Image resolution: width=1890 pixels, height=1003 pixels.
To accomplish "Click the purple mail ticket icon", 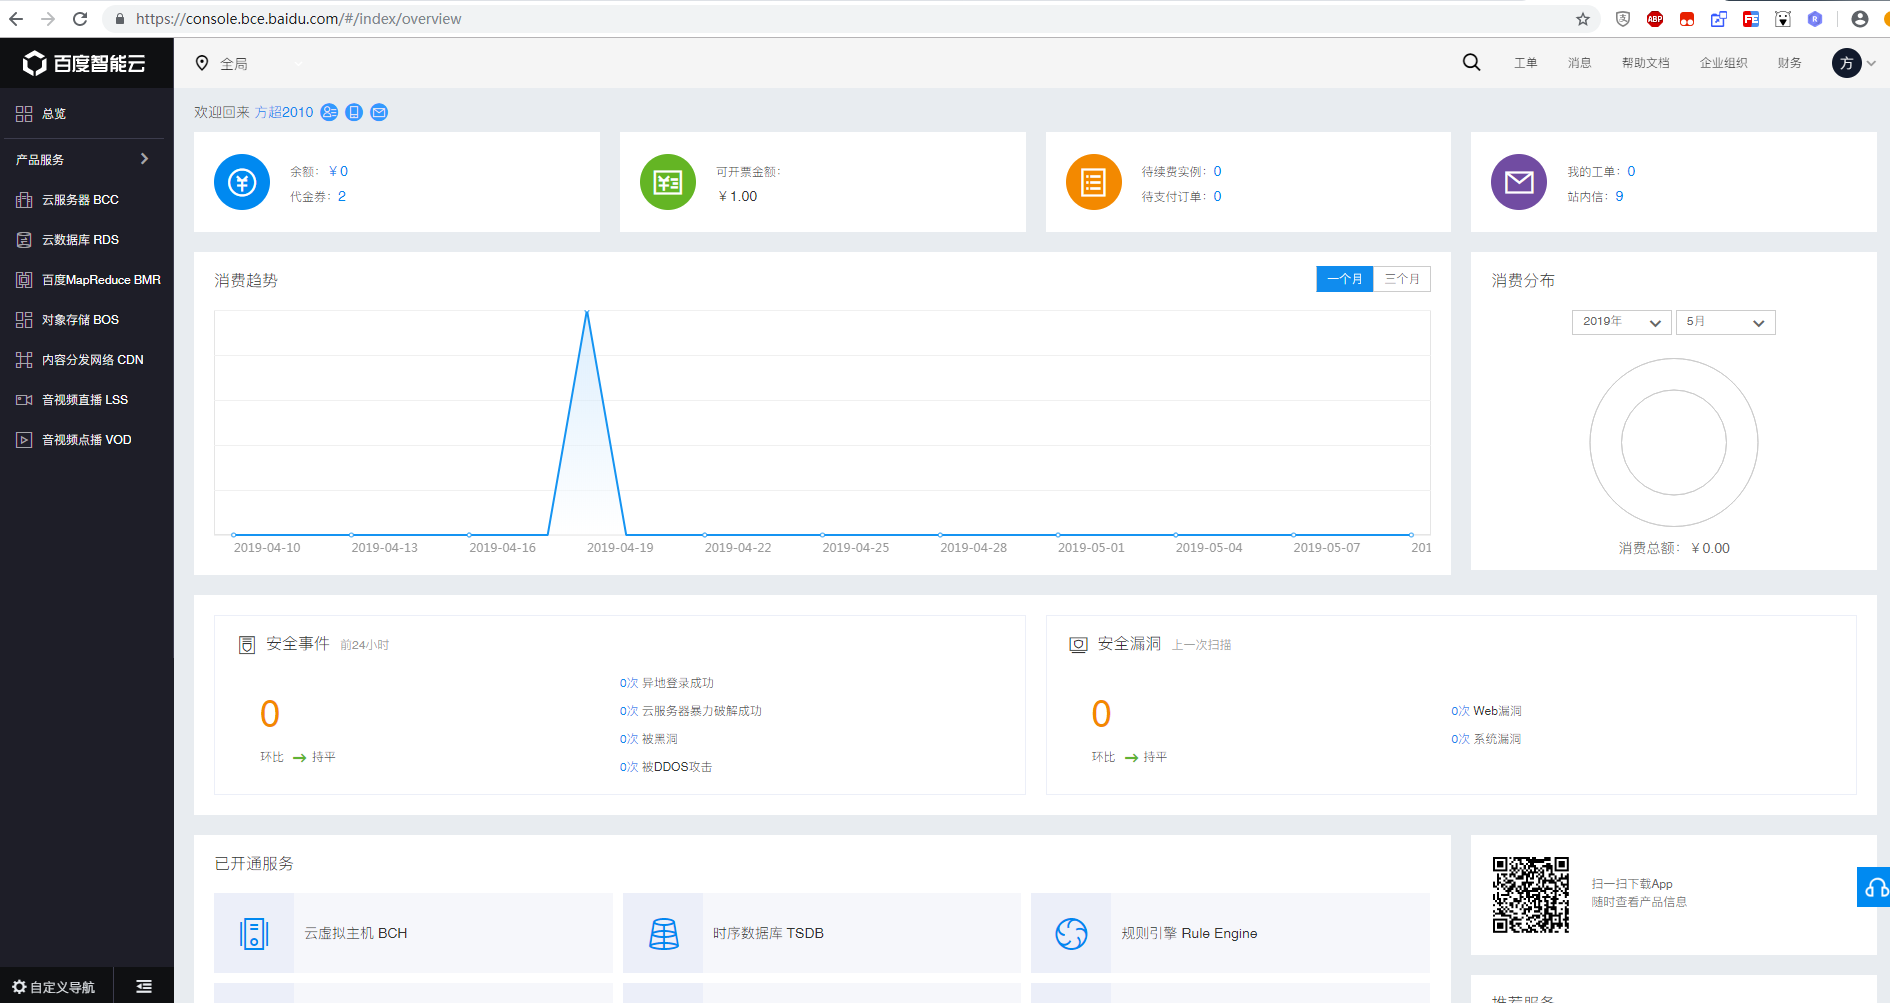I will click(1519, 182).
